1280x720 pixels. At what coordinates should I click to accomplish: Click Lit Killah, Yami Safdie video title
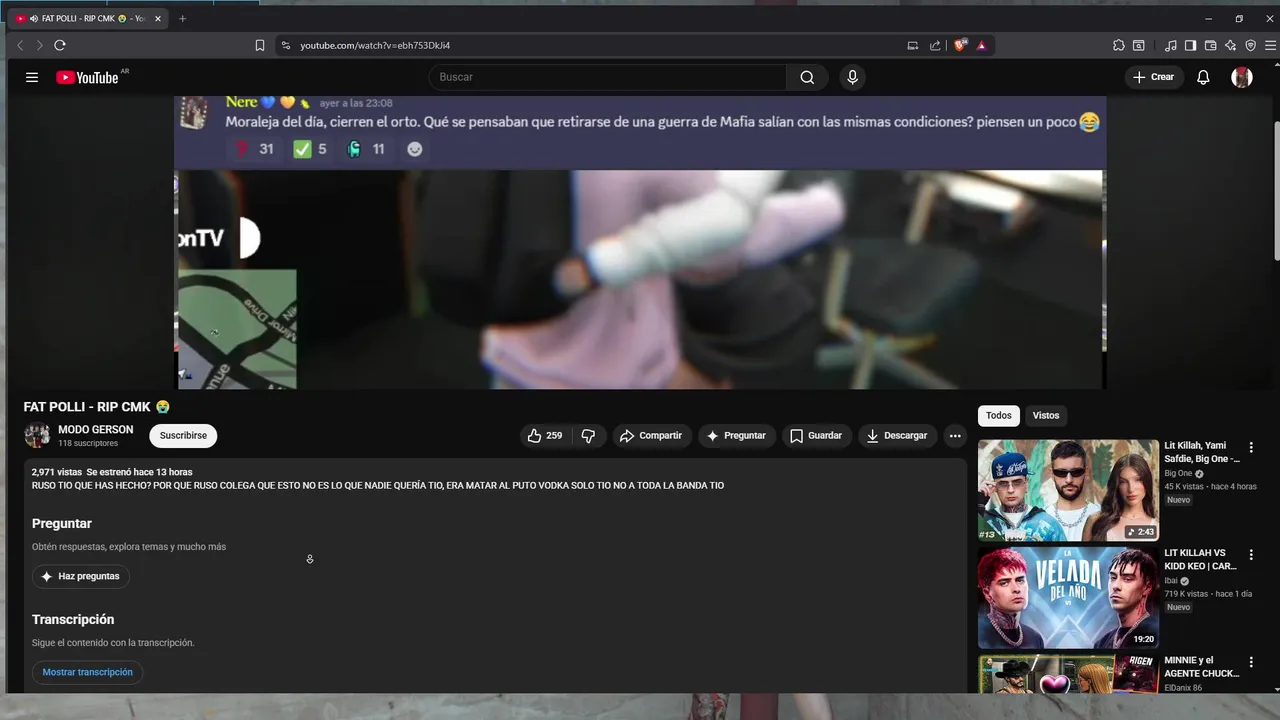(x=1202, y=452)
